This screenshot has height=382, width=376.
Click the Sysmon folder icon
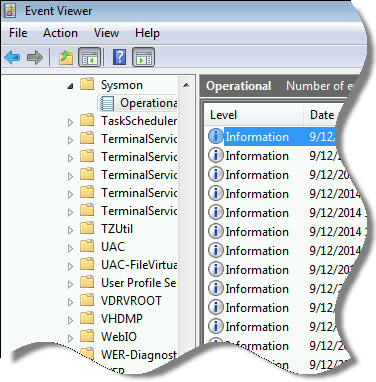(x=87, y=84)
